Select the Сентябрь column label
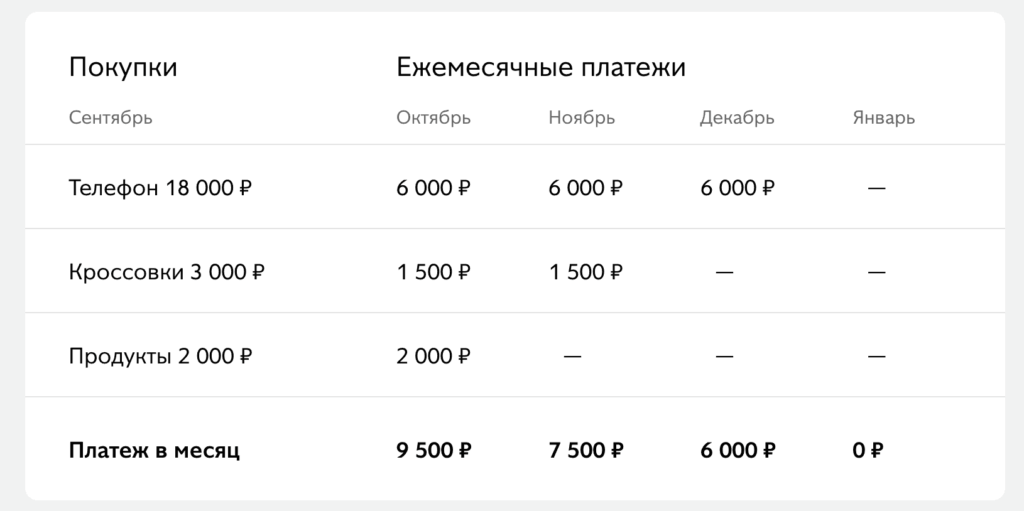 110,118
